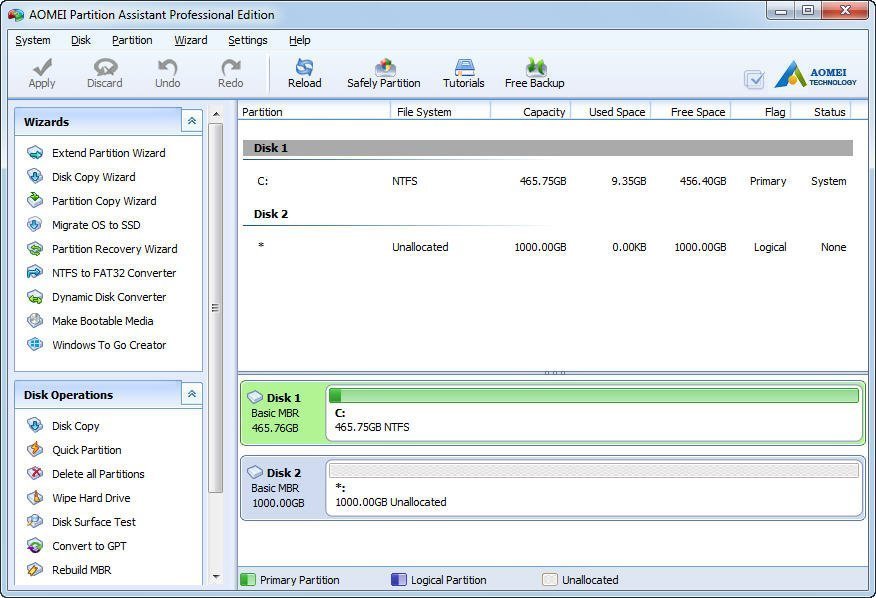Click the Flag column header
The image size is (876, 598).
pos(761,112)
